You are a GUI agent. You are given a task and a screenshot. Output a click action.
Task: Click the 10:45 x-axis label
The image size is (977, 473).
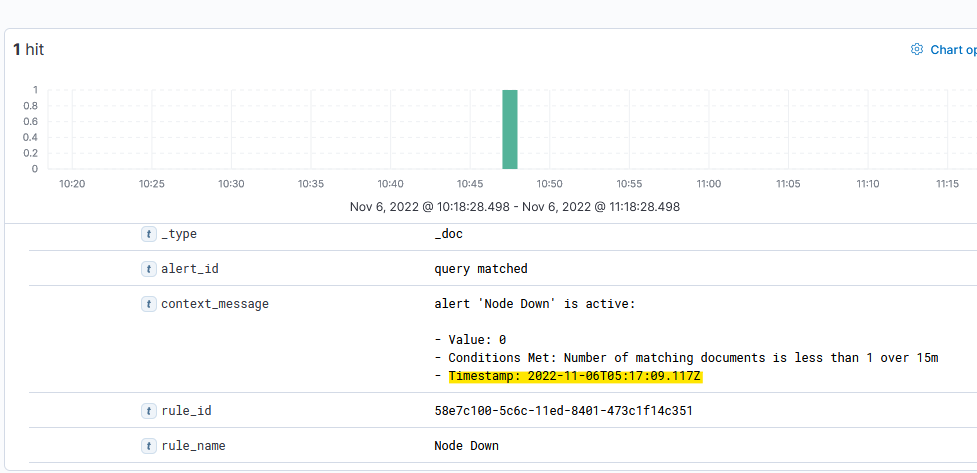pyautogui.click(x=470, y=184)
